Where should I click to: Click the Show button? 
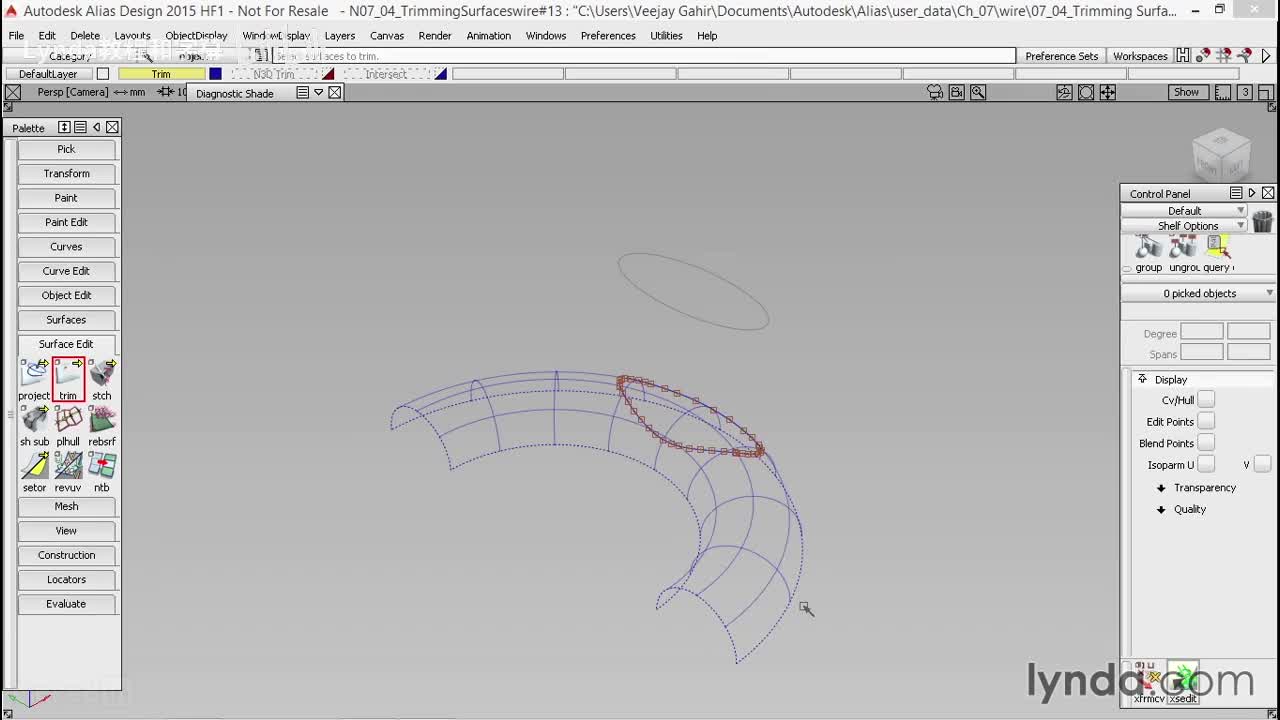click(1186, 92)
